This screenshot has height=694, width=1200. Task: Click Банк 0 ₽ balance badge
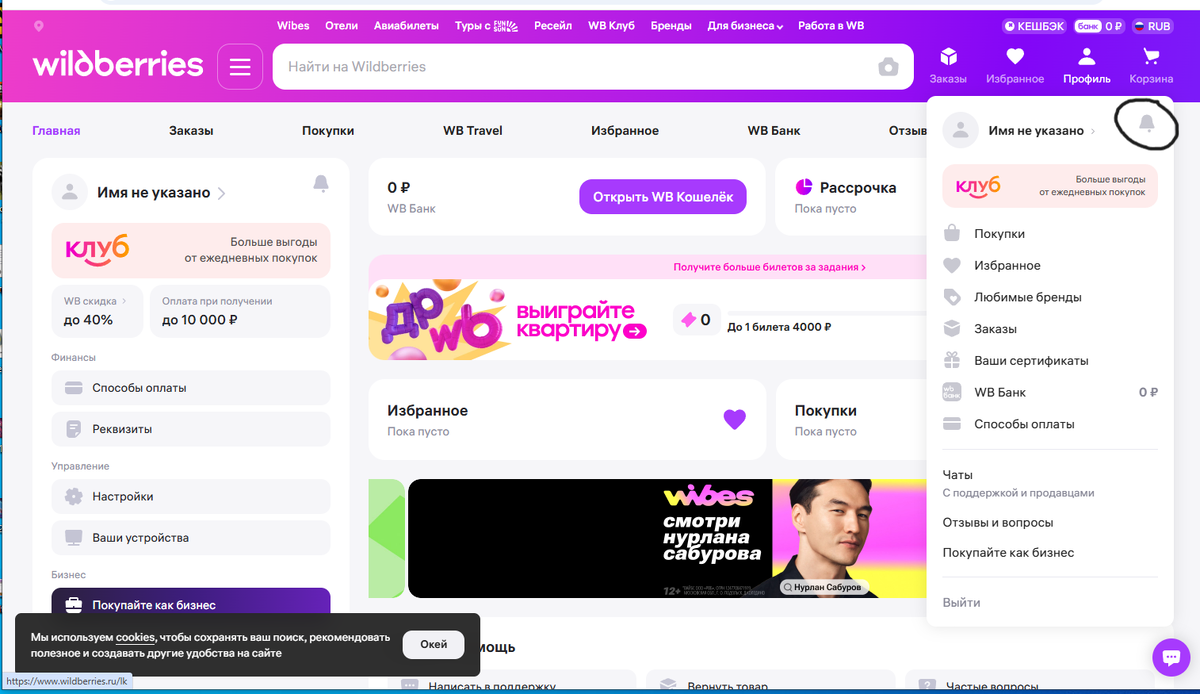point(1100,26)
